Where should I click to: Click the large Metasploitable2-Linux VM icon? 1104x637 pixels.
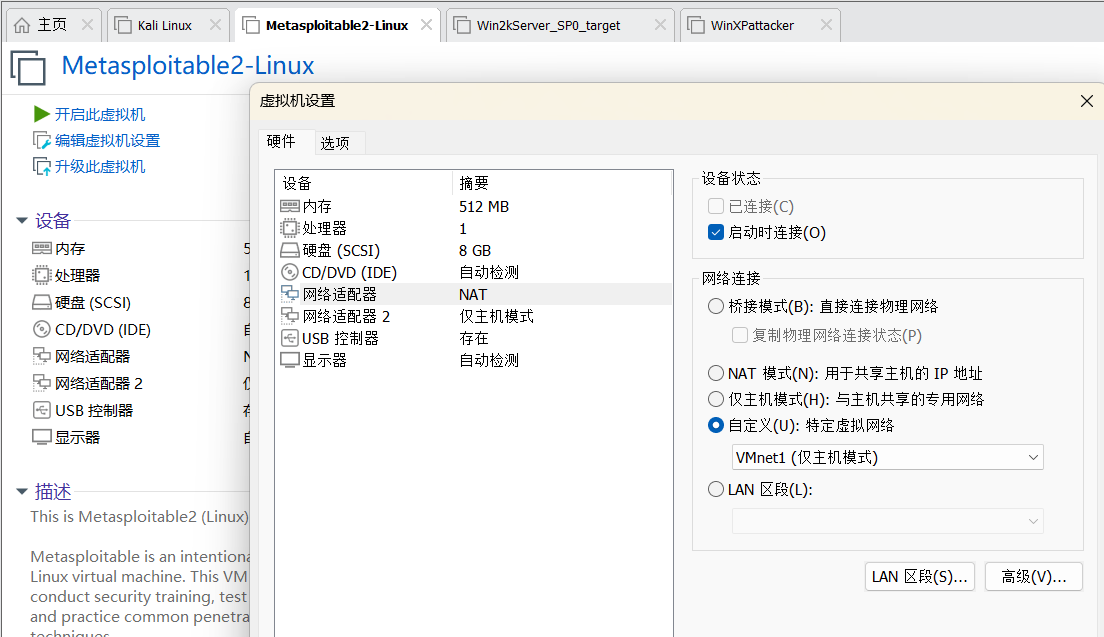28,68
